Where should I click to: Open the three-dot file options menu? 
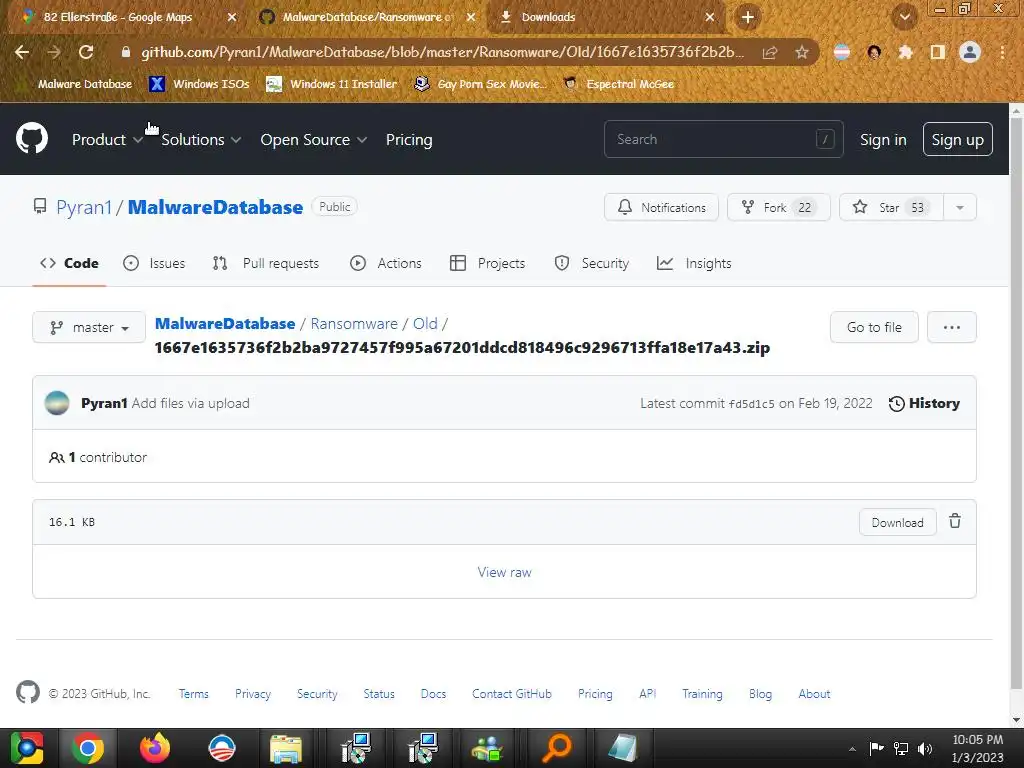click(952, 327)
